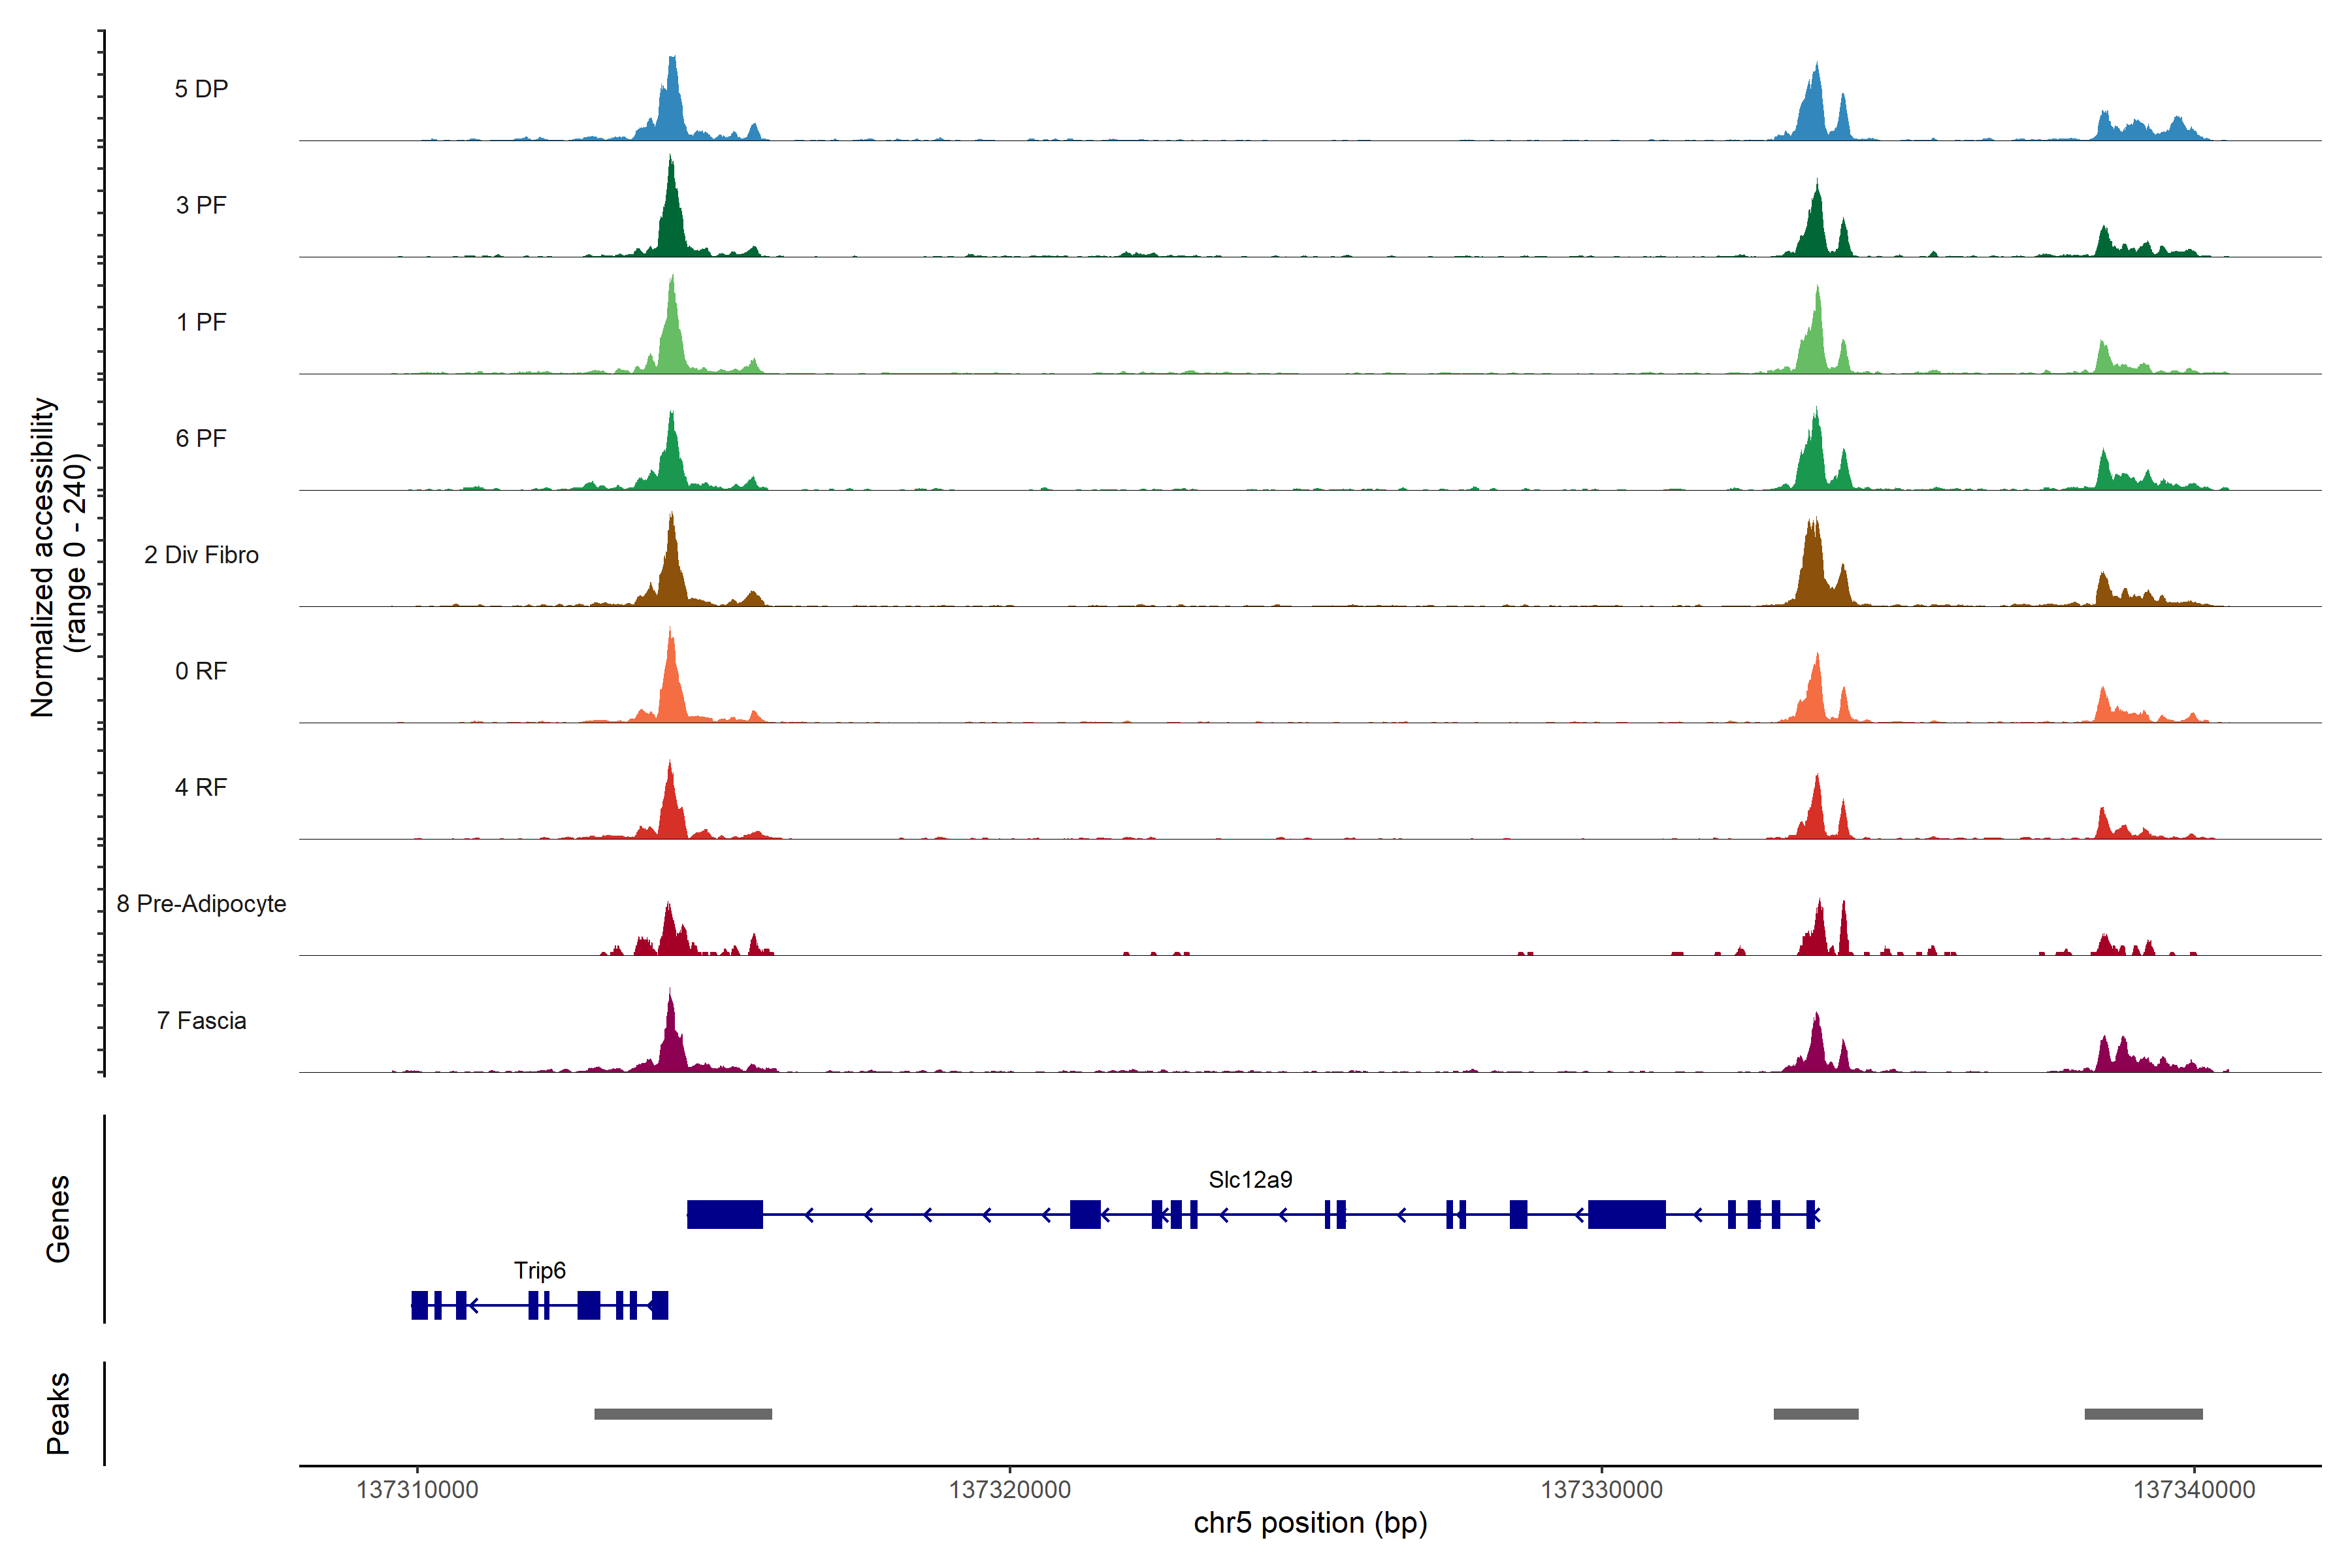The width and height of the screenshot is (2352, 1568).
Task: Click the 6 PF track label
Action: click(x=201, y=439)
